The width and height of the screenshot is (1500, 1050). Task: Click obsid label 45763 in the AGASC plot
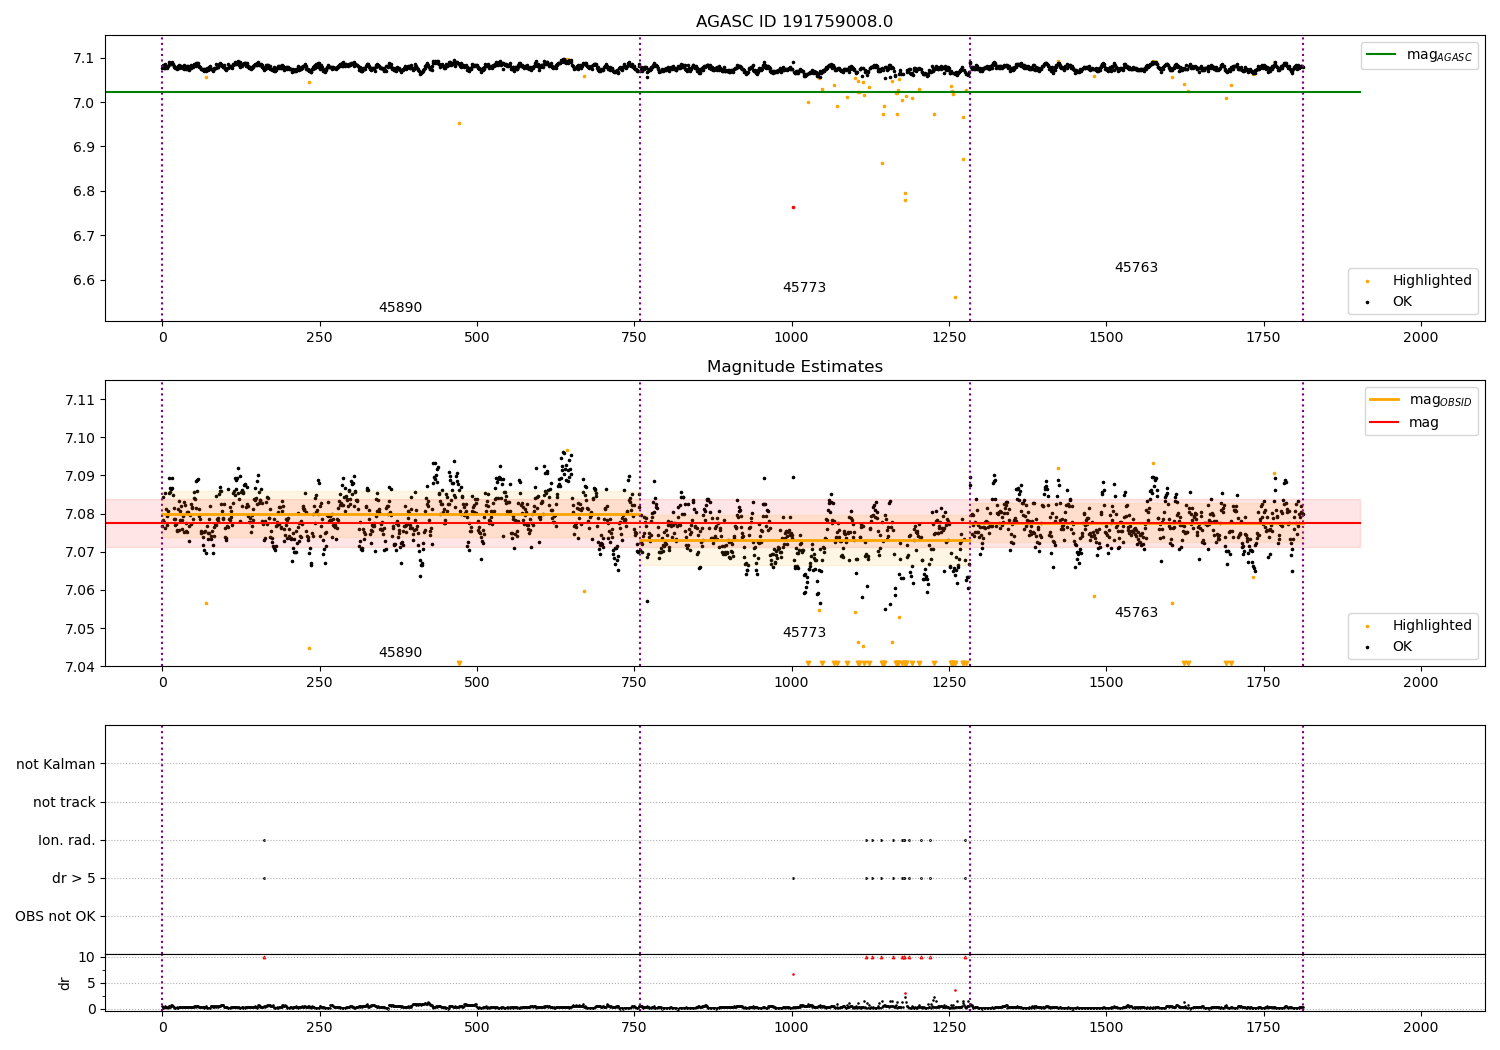[x=1136, y=268]
